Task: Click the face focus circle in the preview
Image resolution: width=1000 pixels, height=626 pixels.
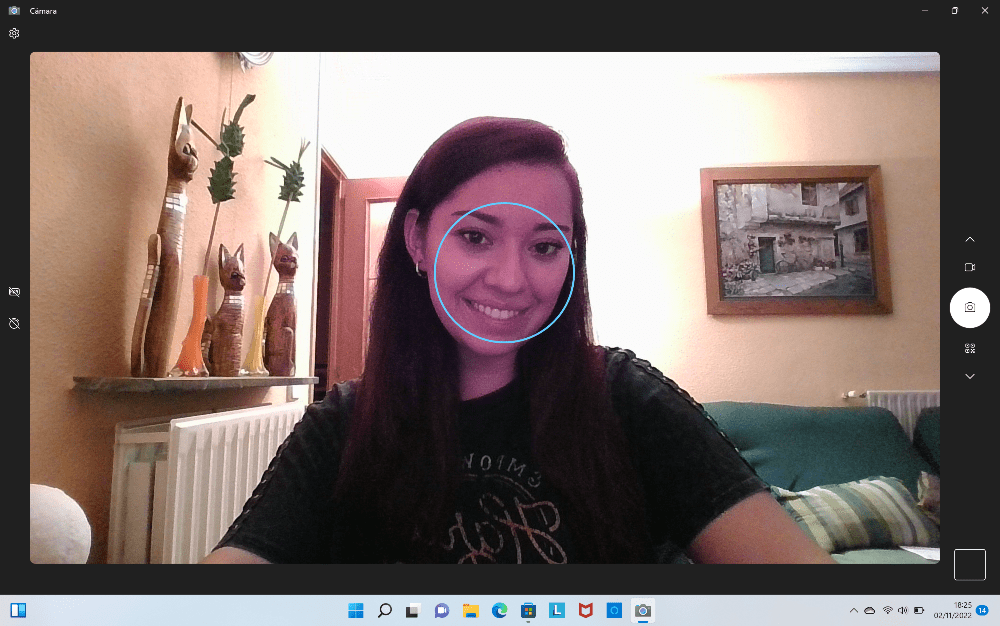Action: click(x=504, y=272)
